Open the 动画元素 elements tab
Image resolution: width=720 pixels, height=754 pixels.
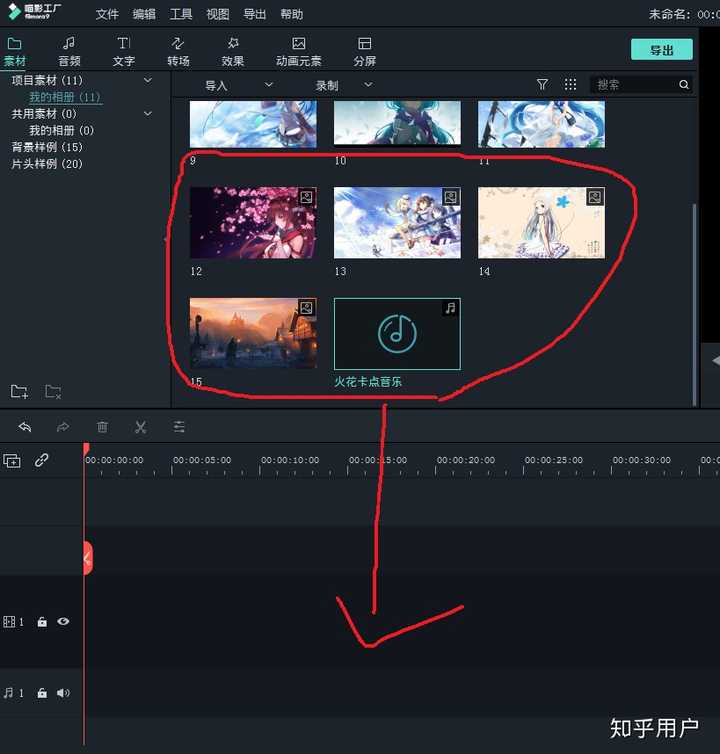(299, 52)
